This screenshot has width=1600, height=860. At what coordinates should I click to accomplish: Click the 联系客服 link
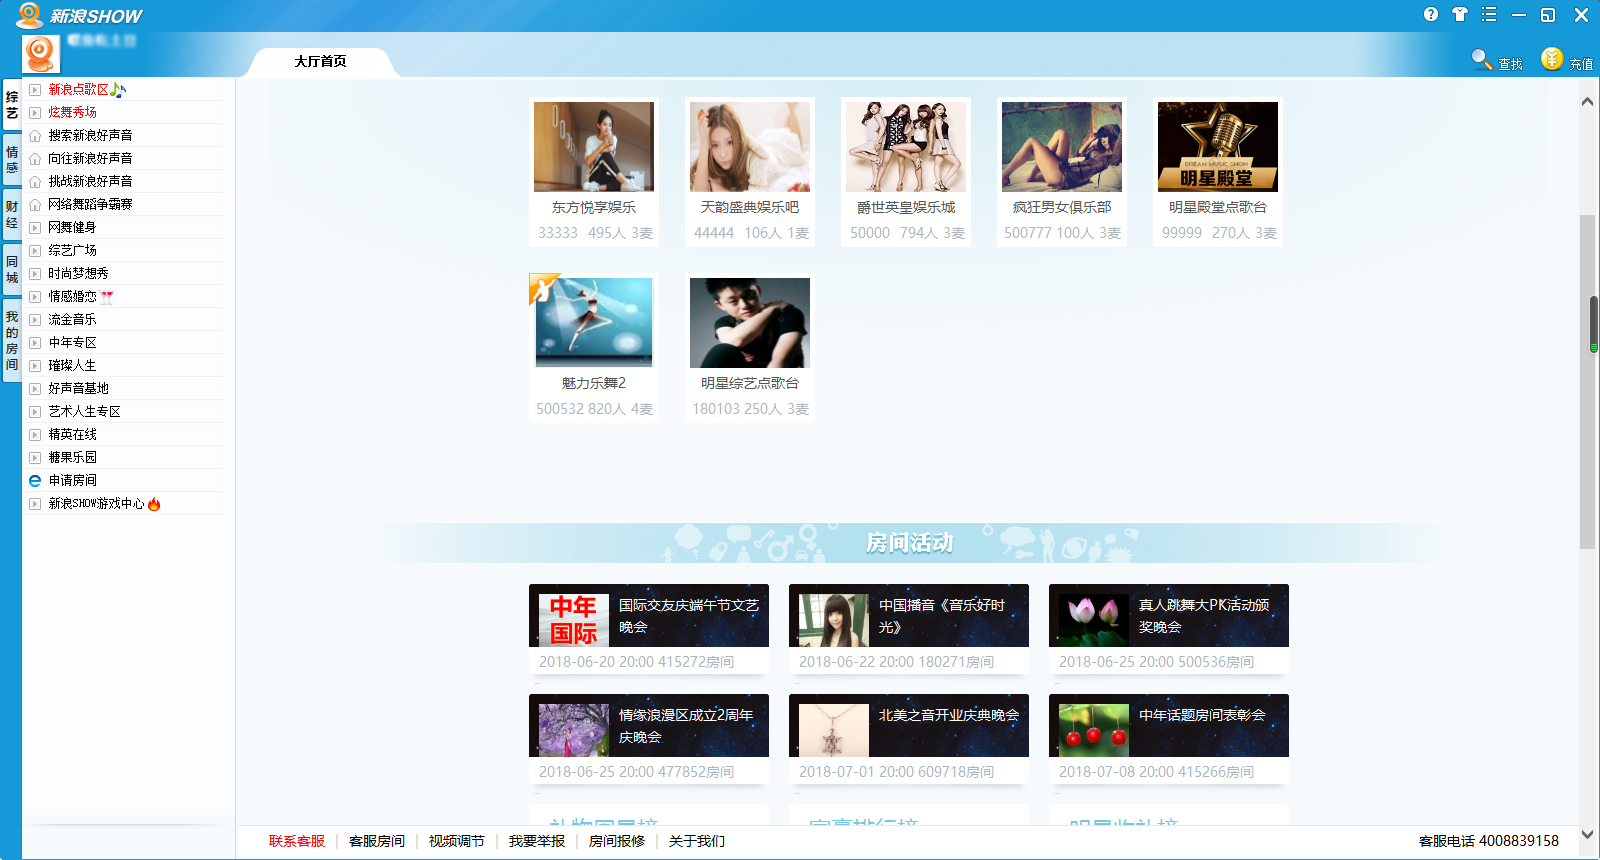pyautogui.click(x=297, y=841)
